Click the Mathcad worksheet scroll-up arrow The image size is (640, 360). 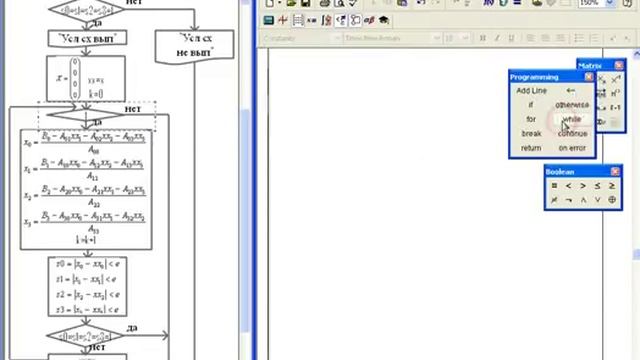point(636,54)
